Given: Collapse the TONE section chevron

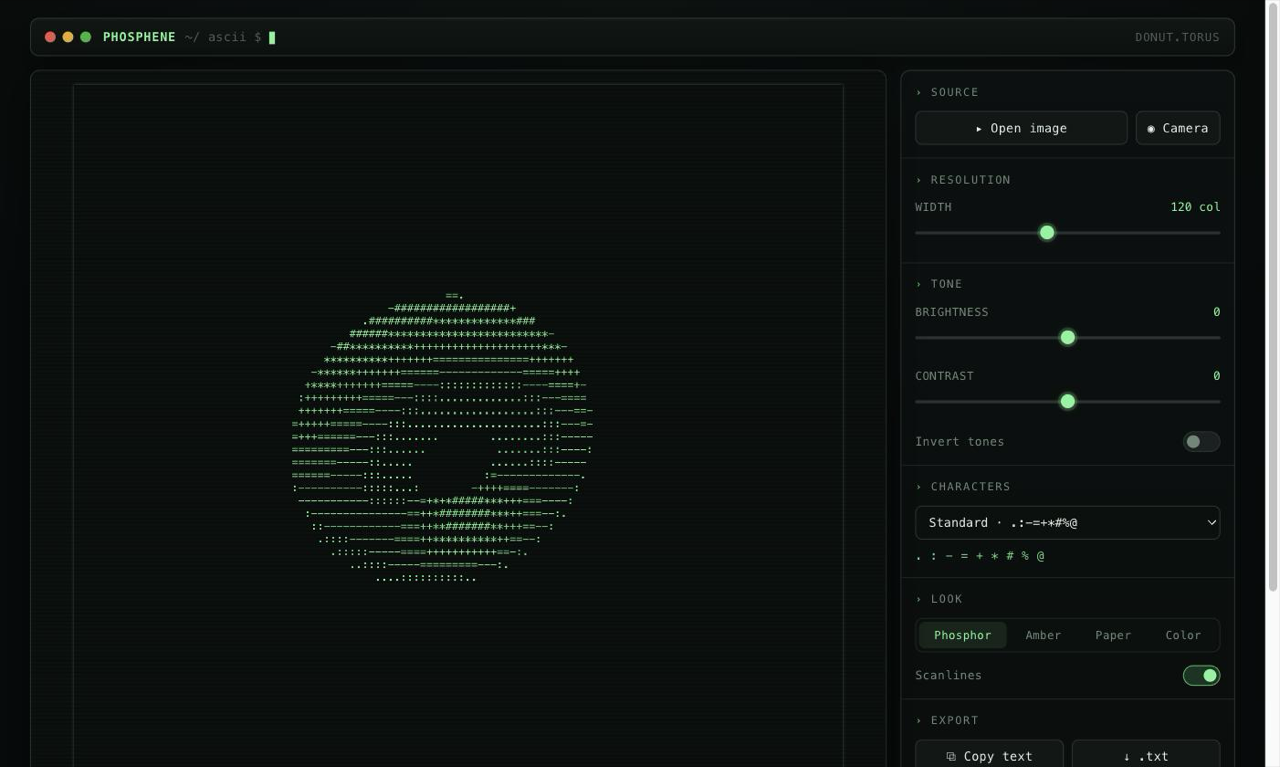Looking at the screenshot, I should coord(919,284).
